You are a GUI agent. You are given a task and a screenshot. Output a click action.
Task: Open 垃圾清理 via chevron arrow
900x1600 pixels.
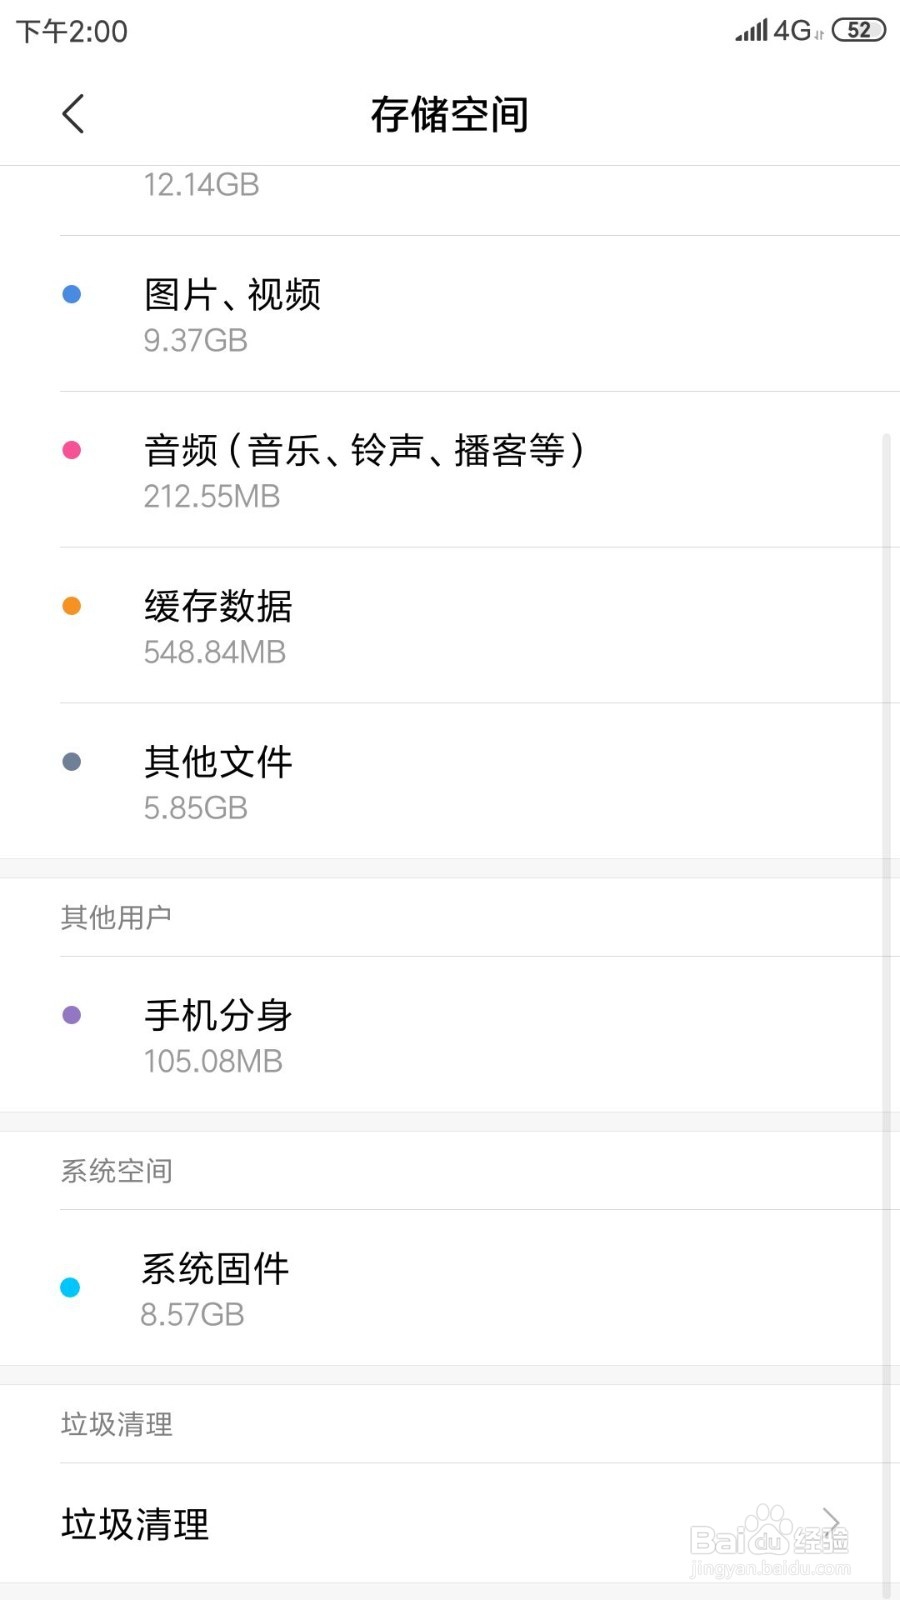(x=830, y=1524)
